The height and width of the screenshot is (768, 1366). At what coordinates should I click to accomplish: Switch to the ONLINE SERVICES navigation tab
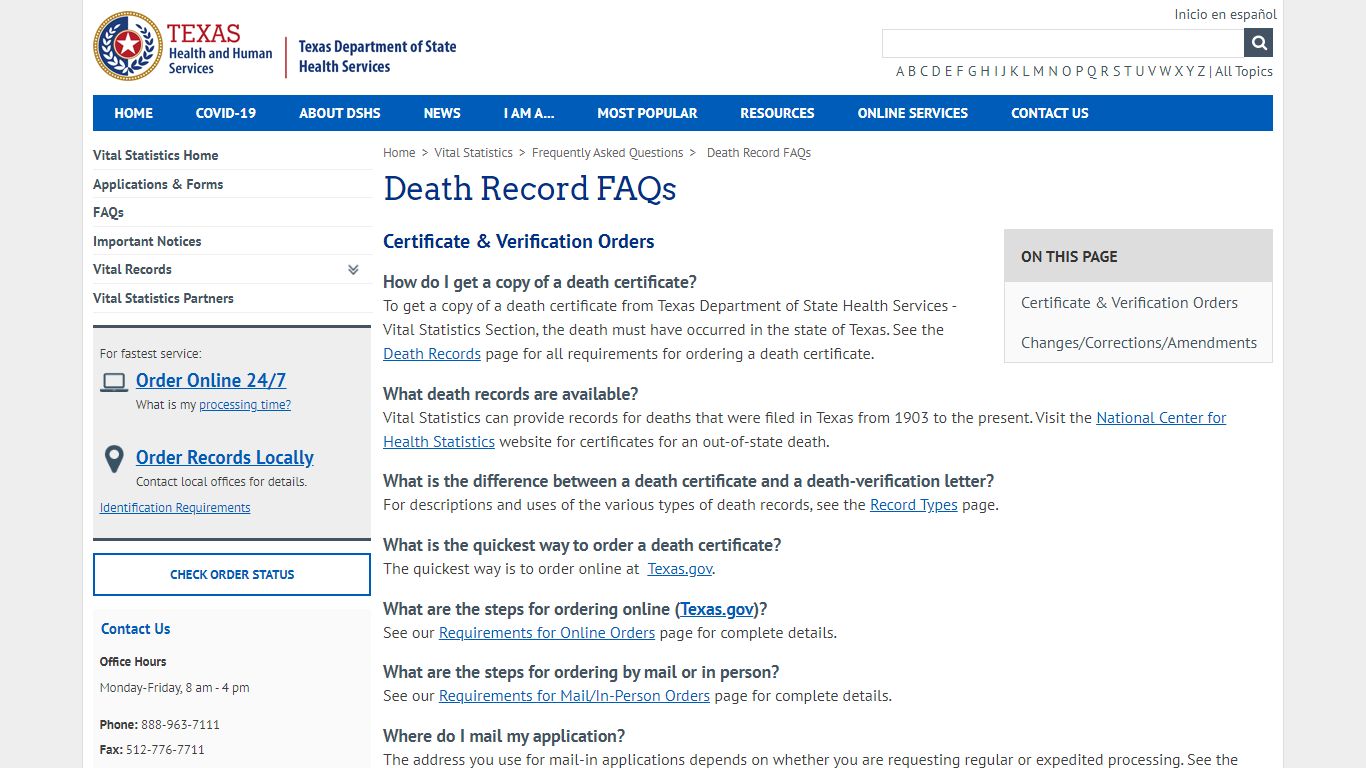point(912,113)
